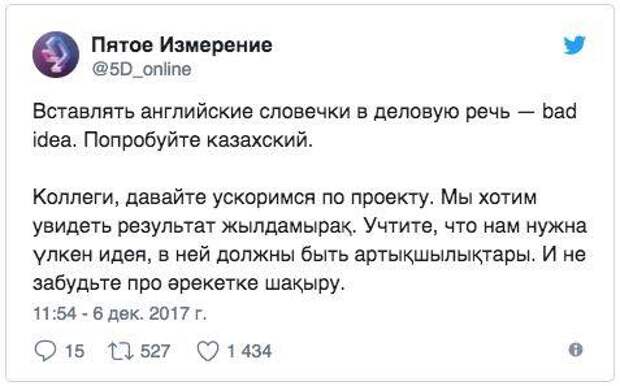
Task: View the 527 retweets count
Action: click(155, 351)
